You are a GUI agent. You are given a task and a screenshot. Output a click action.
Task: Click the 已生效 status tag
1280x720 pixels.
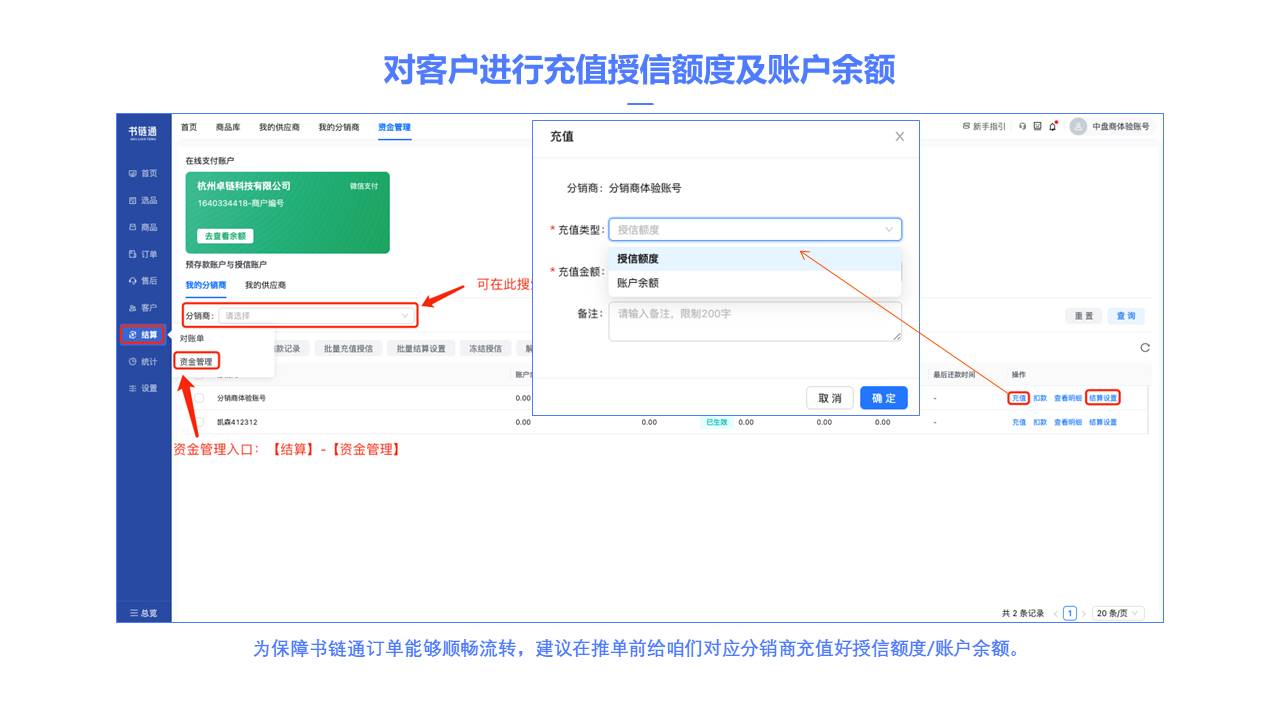(x=716, y=422)
